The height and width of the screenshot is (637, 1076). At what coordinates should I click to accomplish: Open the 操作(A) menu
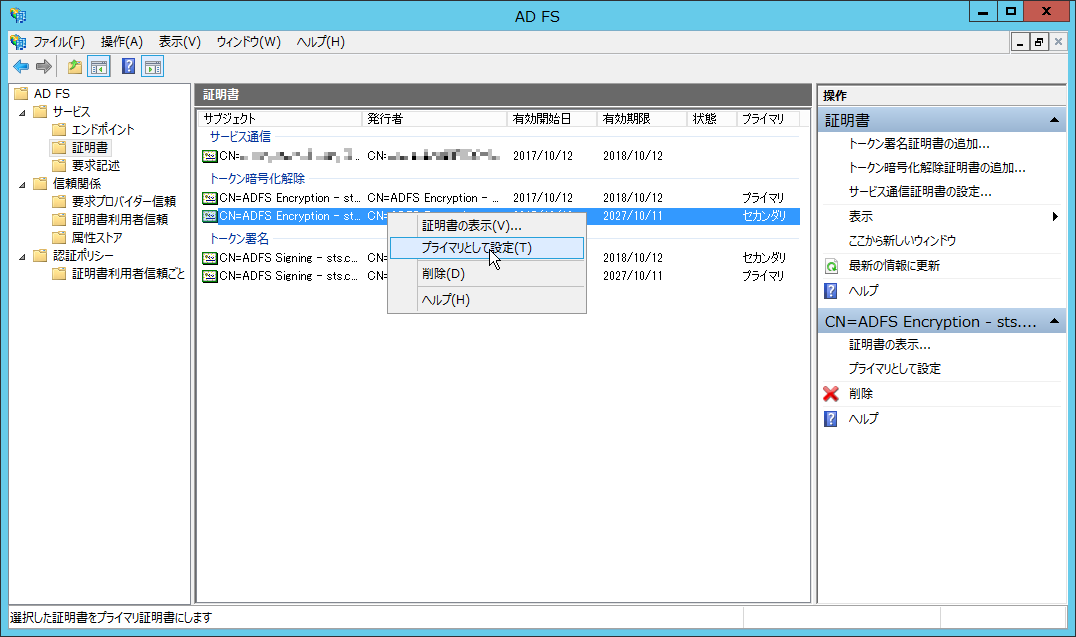point(121,42)
